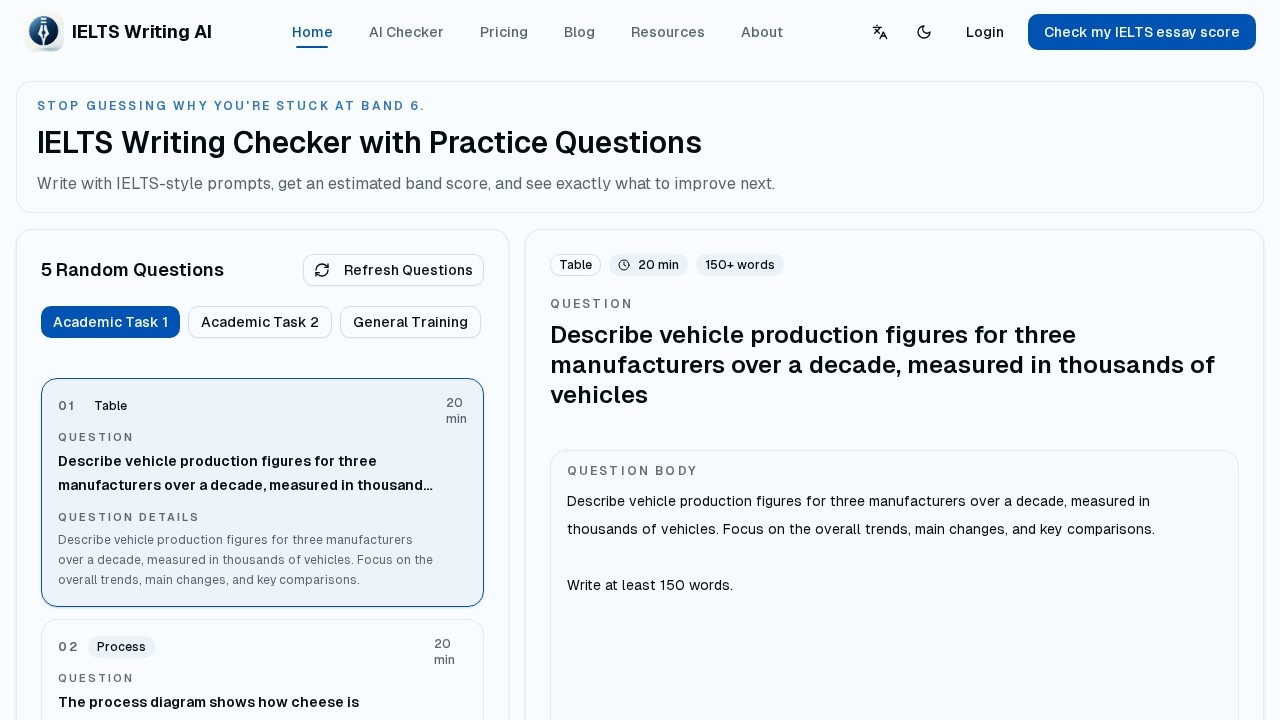Screen dimensions: 1280x720
Task: Click the IELTS Writing AI pen logo
Action: 44,32
